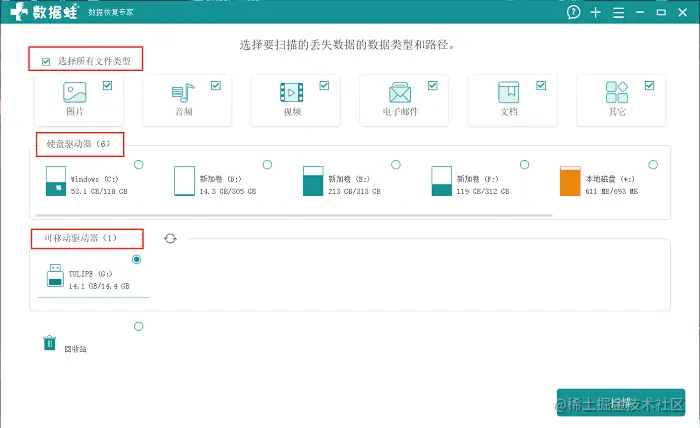The width and height of the screenshot is (700, 428).
Task: Click the 图片 label
Action: (75, 112)
